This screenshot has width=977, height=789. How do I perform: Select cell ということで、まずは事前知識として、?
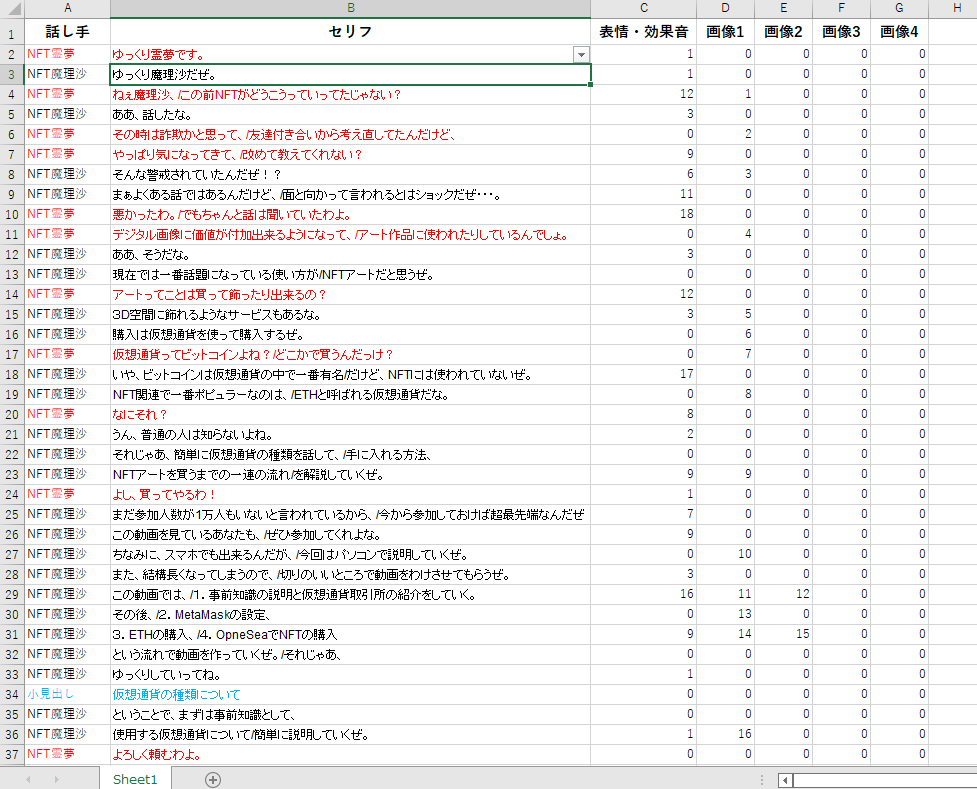[x=351, y=714]
